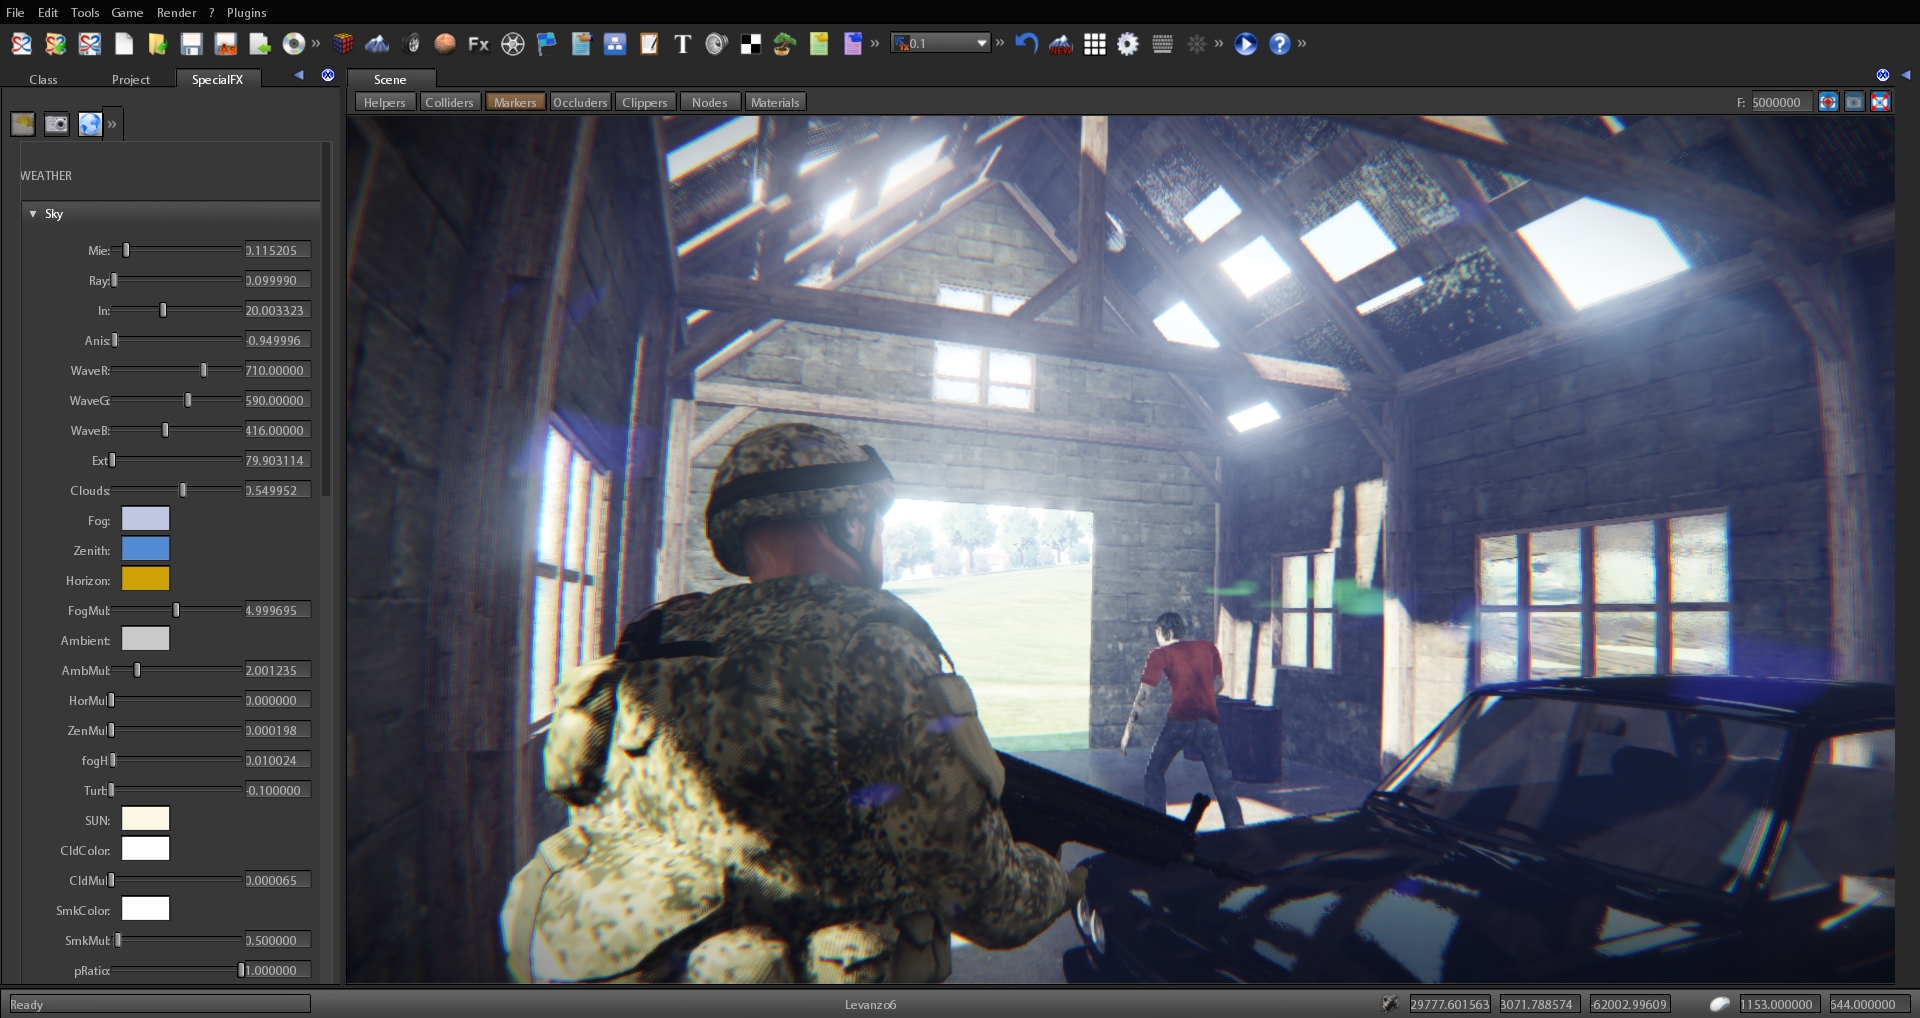The height and width of the screenshot is (1018, 1920).
Task: Toggle the Occluders display mode
Action: (580, 101)
